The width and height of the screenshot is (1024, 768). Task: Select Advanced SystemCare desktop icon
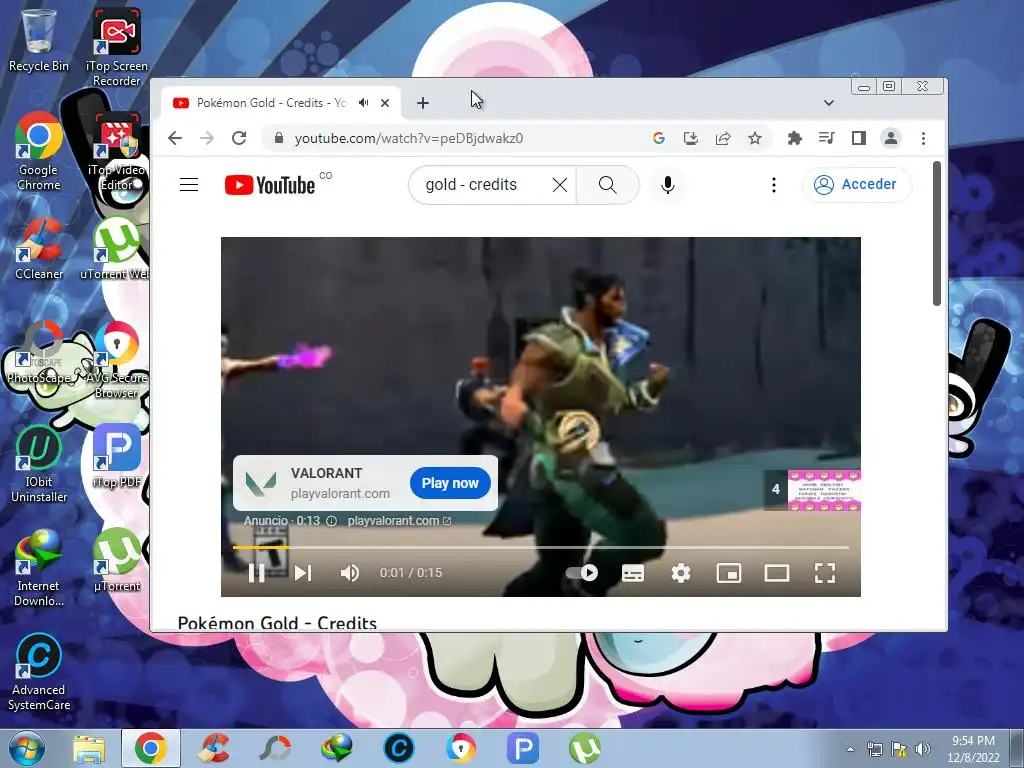click(x=39, y=672)
